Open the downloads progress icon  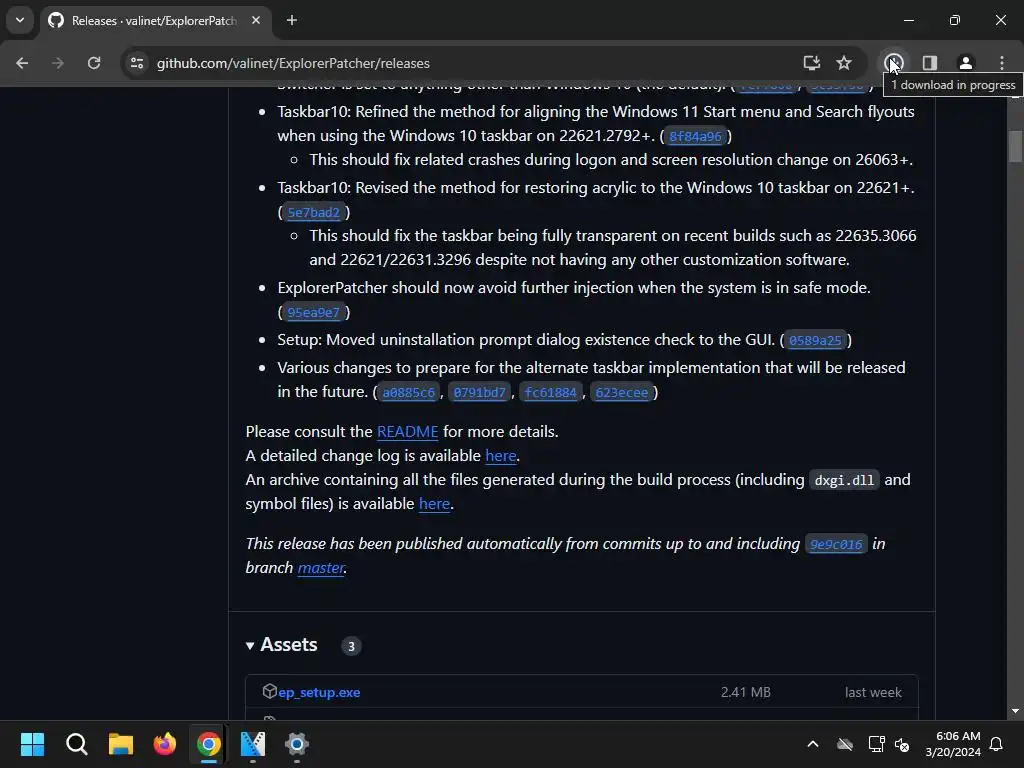click(x=894, y=63)
